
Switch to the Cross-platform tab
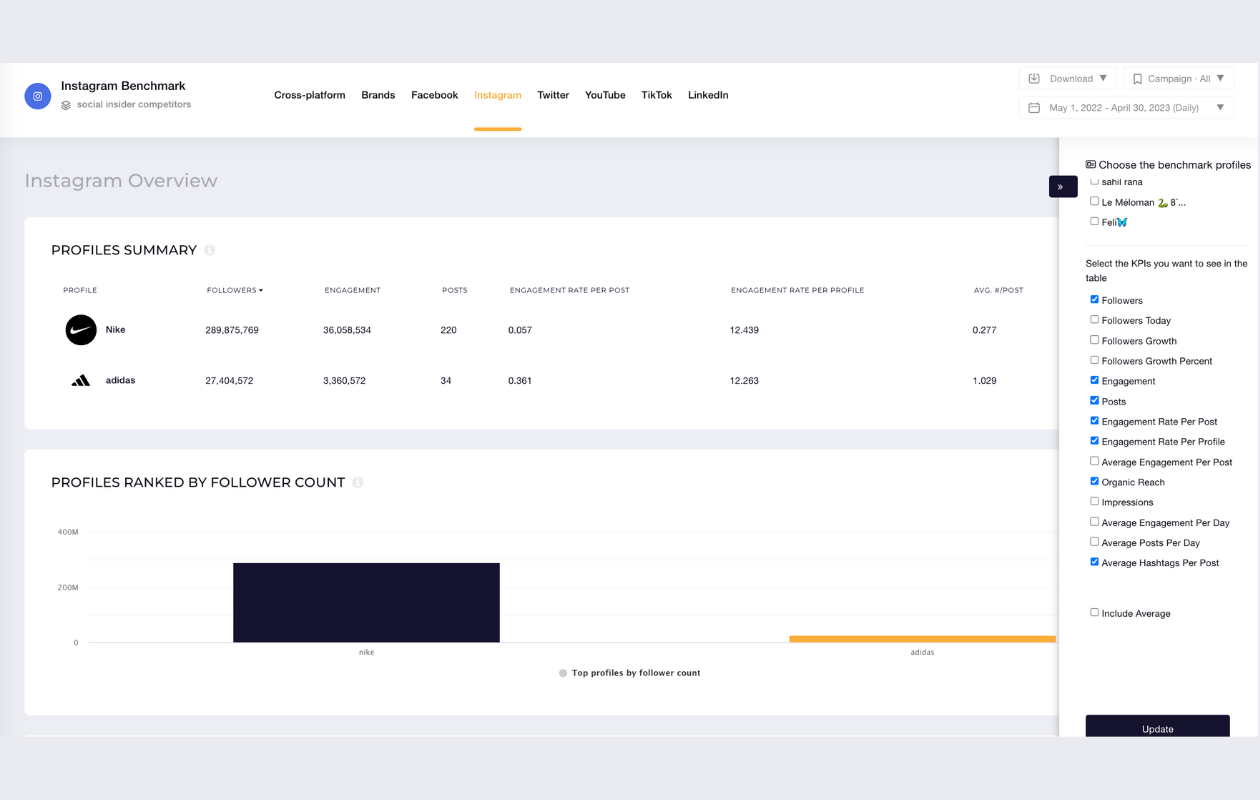[310, 95]
